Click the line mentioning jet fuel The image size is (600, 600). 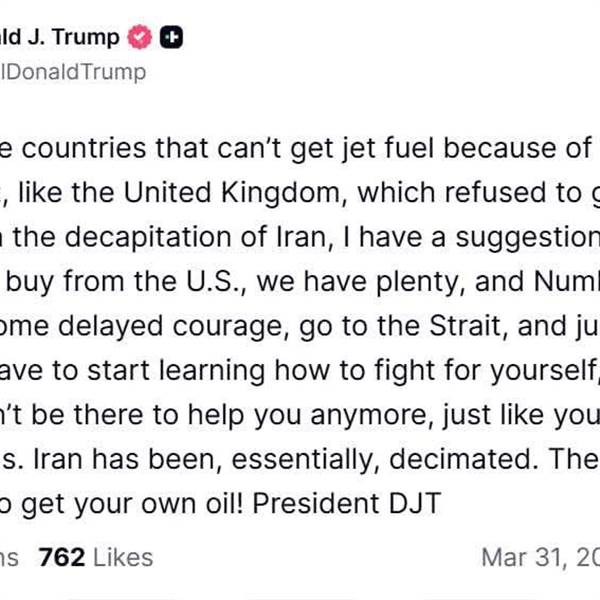(300, 149)
